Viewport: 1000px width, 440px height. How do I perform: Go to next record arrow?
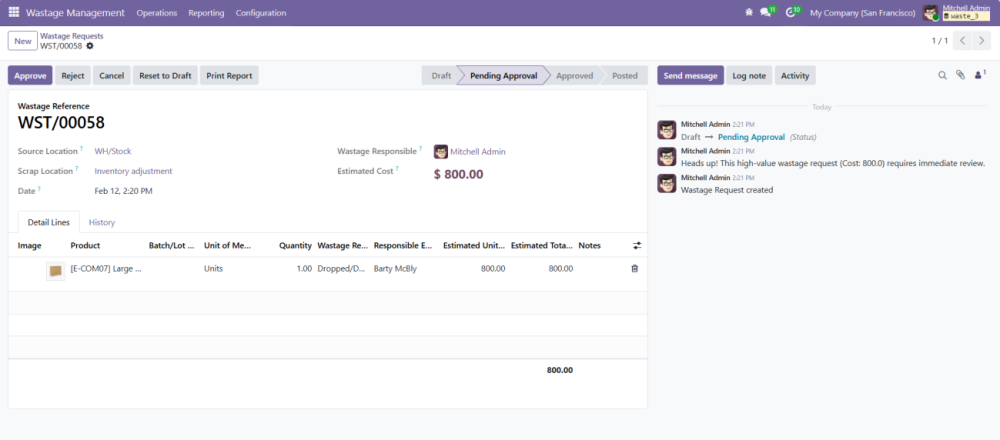pyautogui.click(x=983, y=41)
